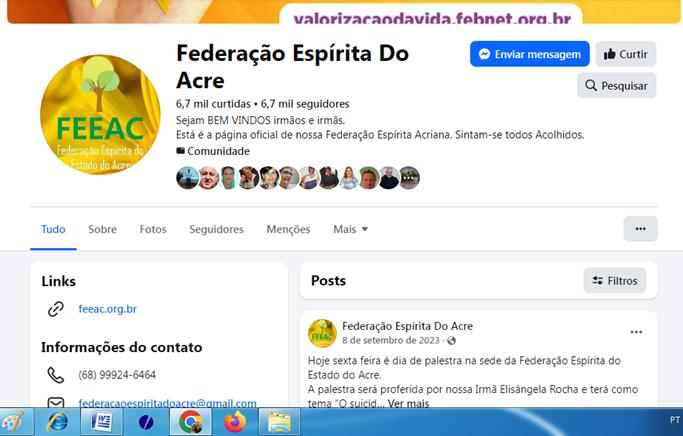Click the Pesquisar search button
683x436 pixels.
point(616,85)
